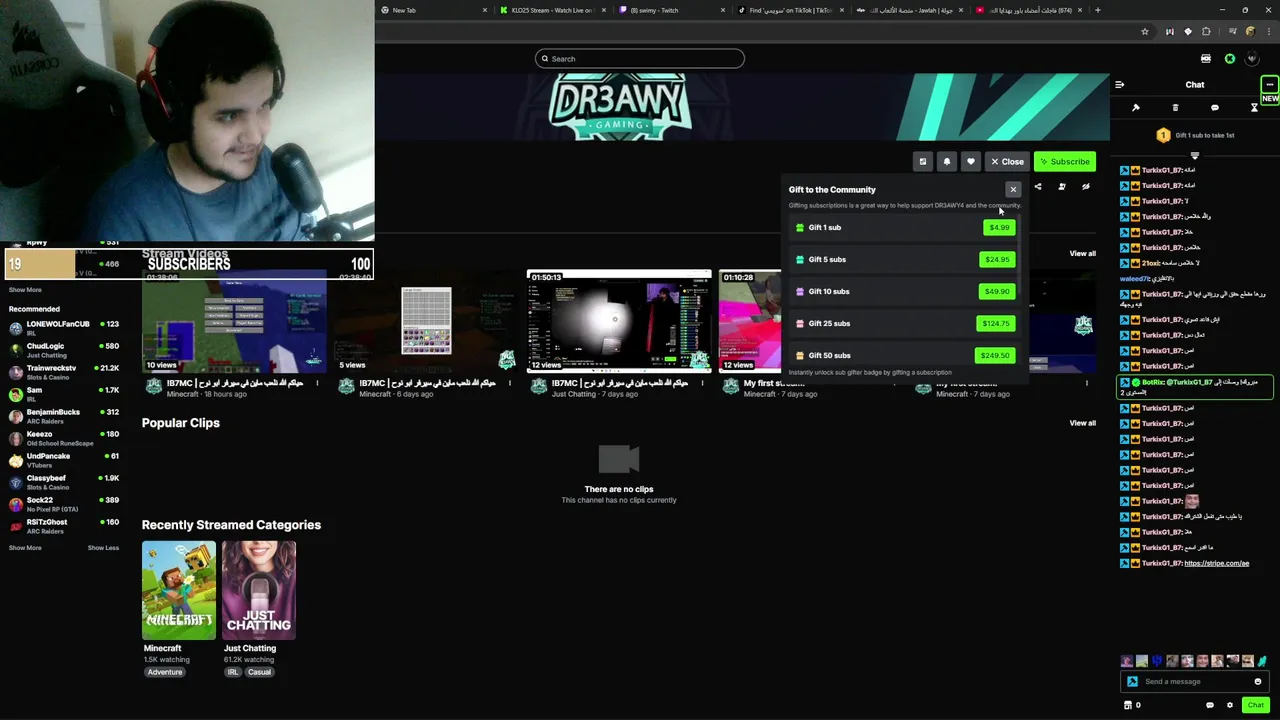Viewport: 1280px width, 720px height.
Task: Click the Adventure tag under Minecraft
Action: (165, 672)
